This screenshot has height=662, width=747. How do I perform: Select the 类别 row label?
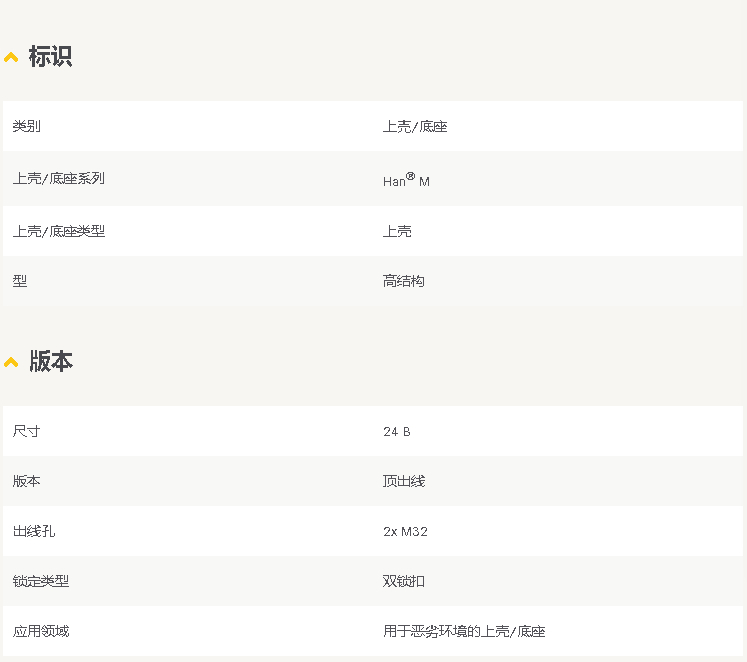[27, 126]
